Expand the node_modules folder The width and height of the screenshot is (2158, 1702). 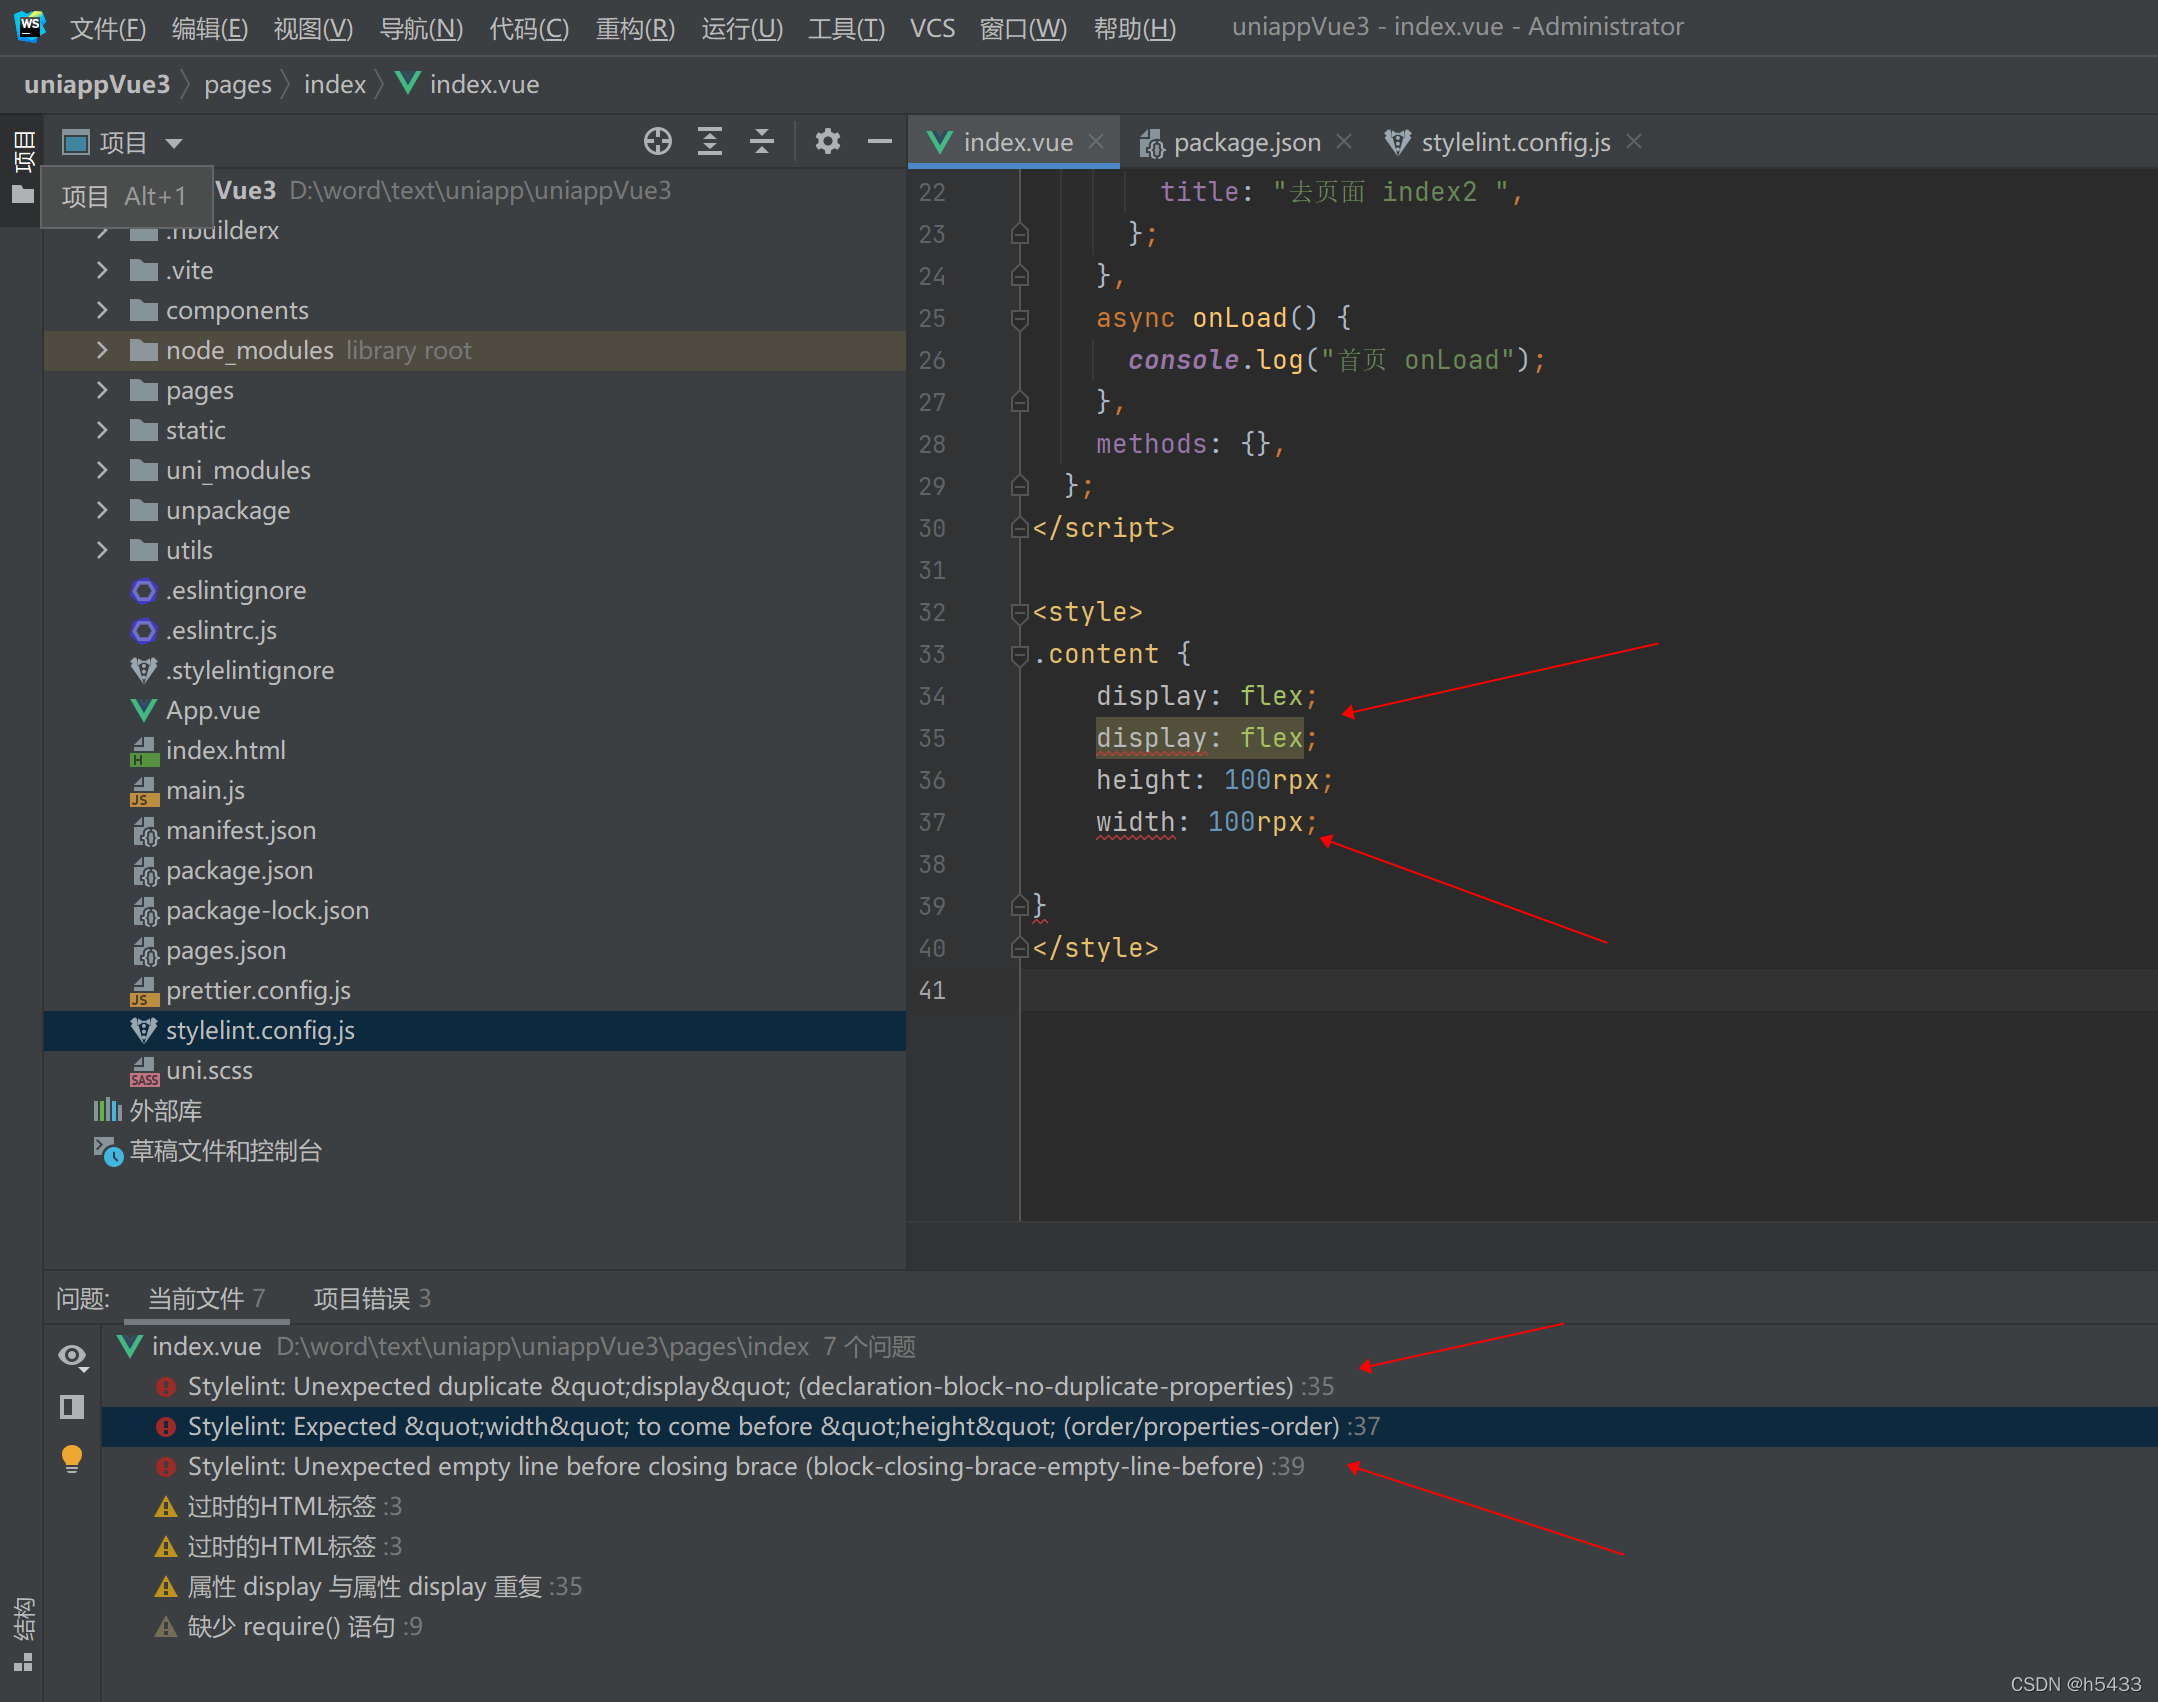click(102, 350)
